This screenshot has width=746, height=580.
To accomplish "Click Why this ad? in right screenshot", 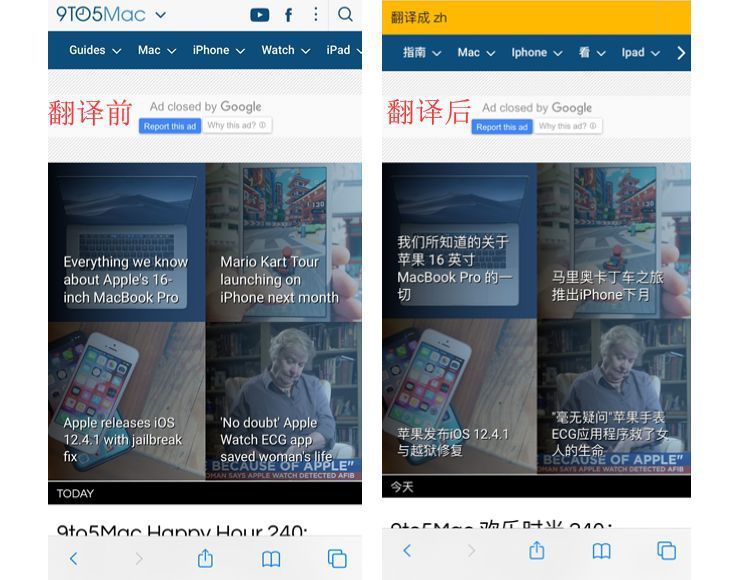I will click(x=568, y=126).
